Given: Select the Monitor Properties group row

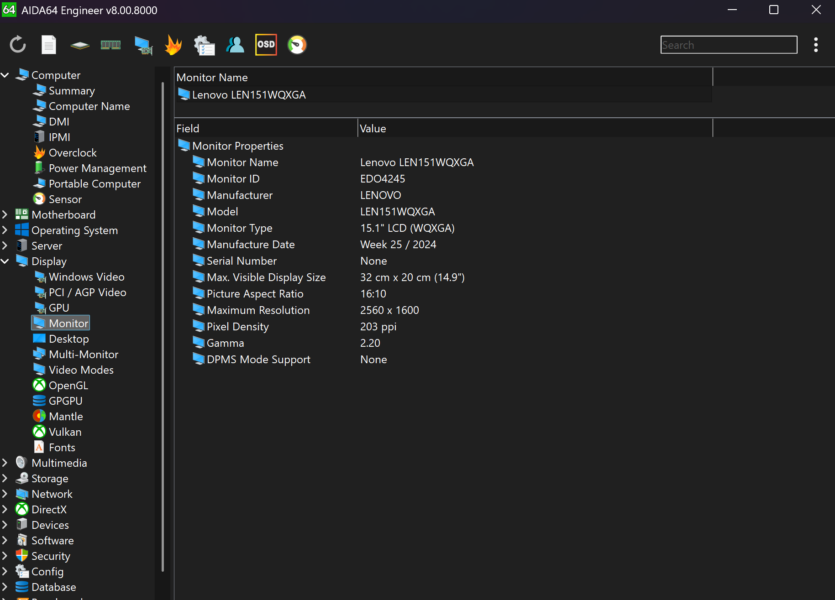Looking at the screenshot, I should 231,146.
